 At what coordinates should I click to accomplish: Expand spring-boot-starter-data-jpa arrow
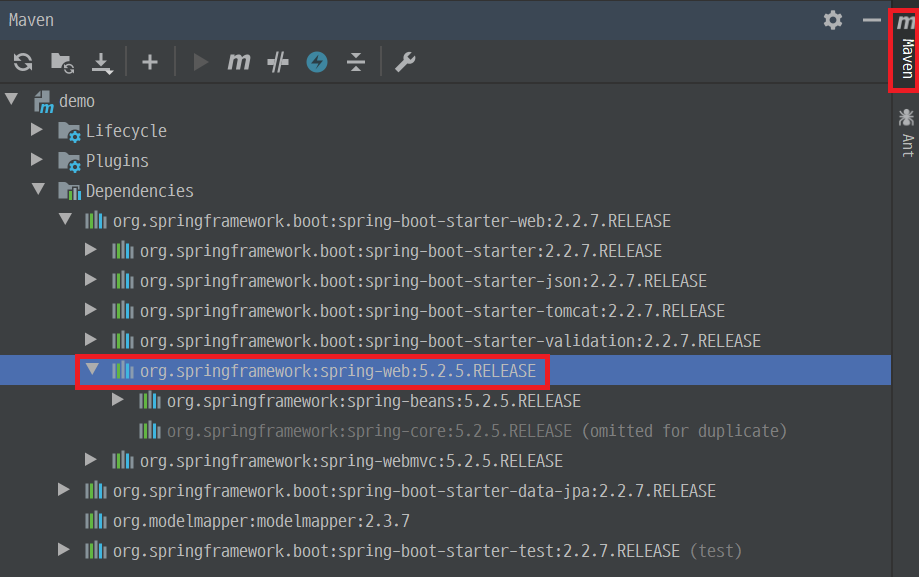click(x=64, y=490)
